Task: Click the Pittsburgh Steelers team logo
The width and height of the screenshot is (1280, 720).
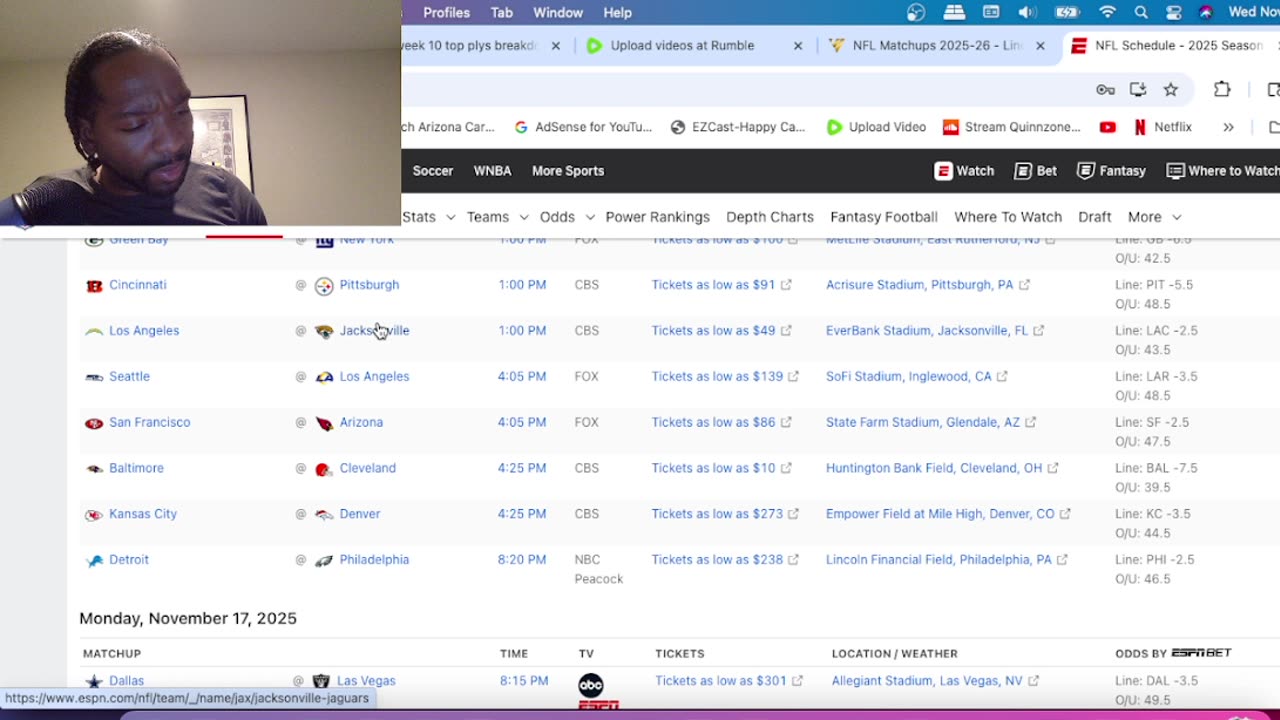Action: 324,286
